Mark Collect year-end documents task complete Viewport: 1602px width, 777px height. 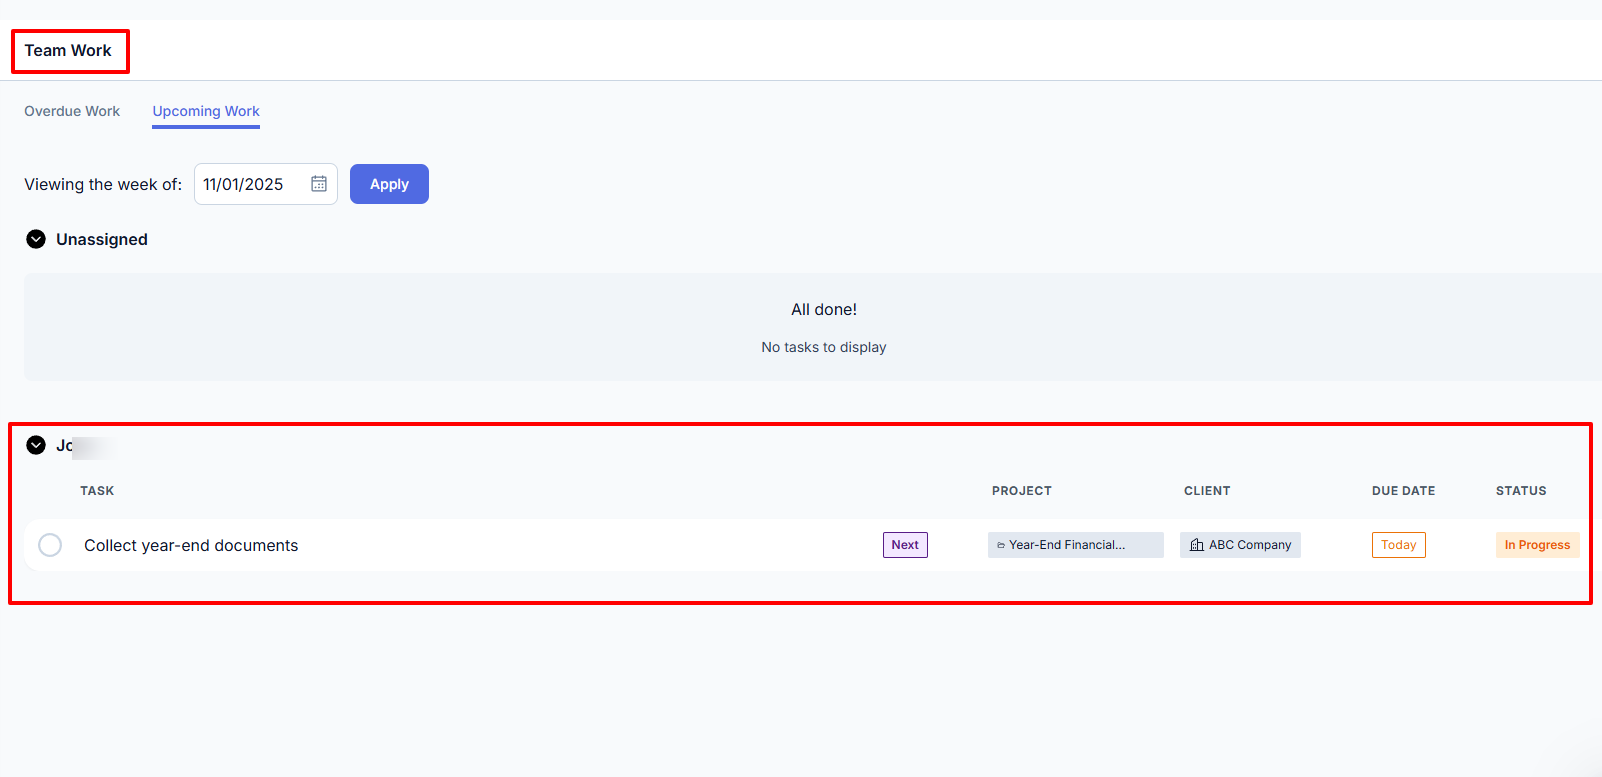click(50, 545)
